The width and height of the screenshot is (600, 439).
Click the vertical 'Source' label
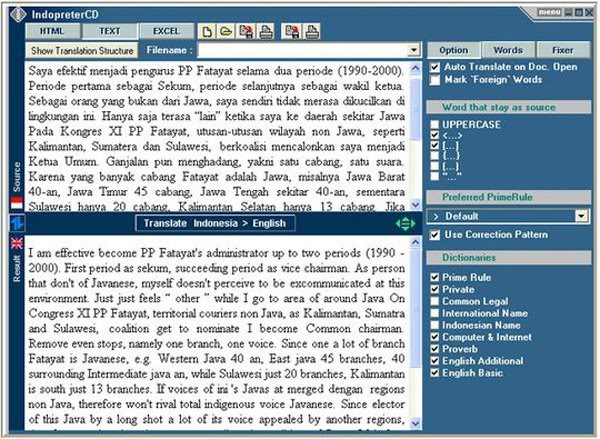(x=16, y=177)
